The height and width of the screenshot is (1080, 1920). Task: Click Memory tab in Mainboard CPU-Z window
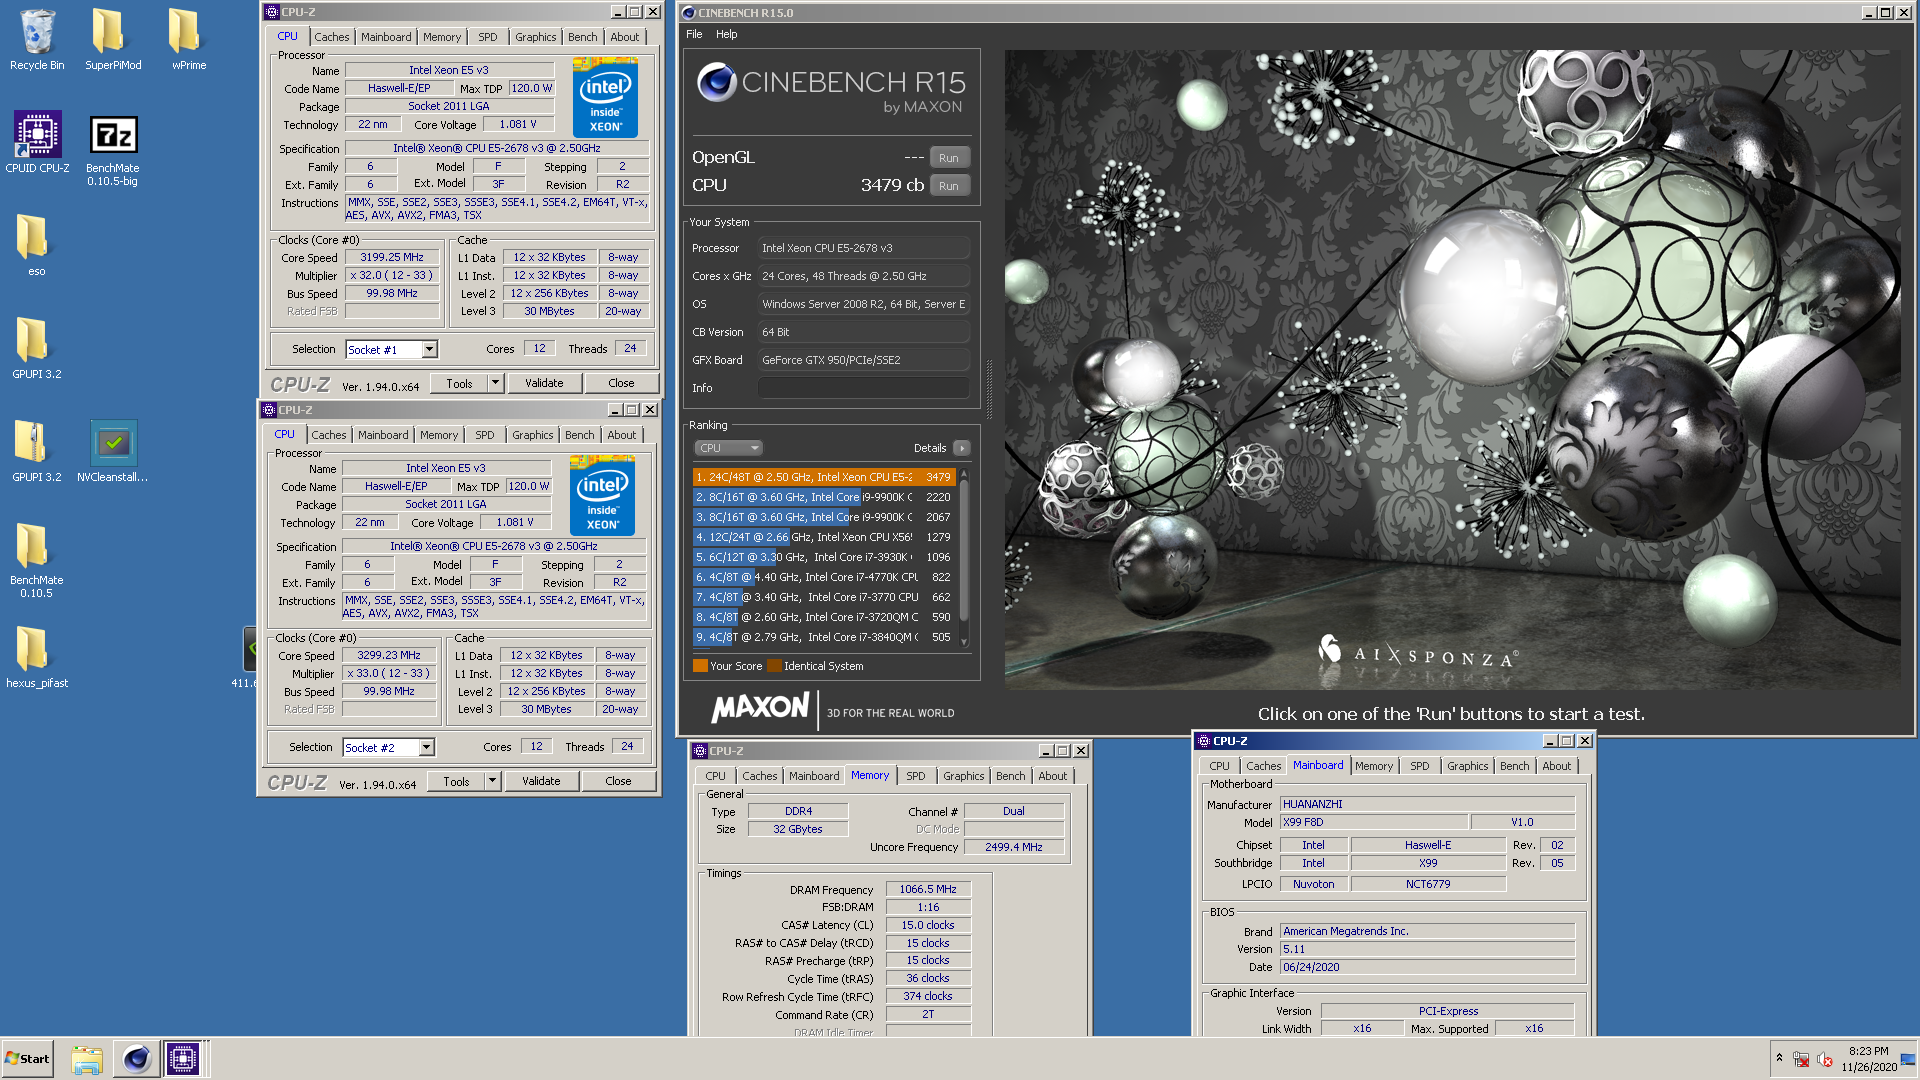point(1374,766)
